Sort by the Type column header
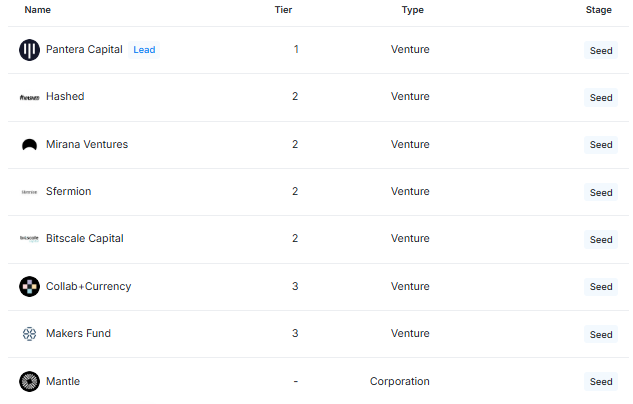The width and height of the screenshot is (633, 404). [x=413, y=10]
